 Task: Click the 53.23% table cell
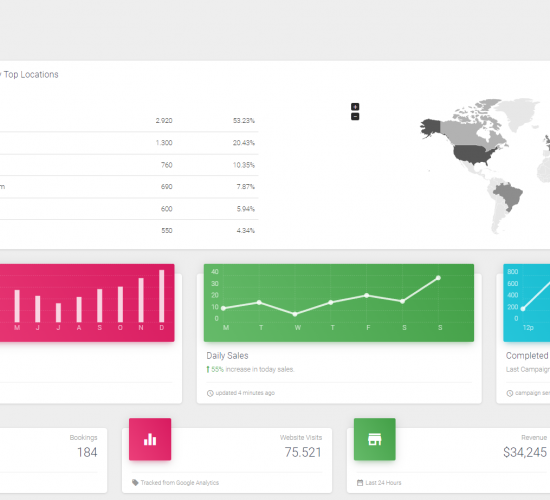pyautogui.click(x=244, y=121)
